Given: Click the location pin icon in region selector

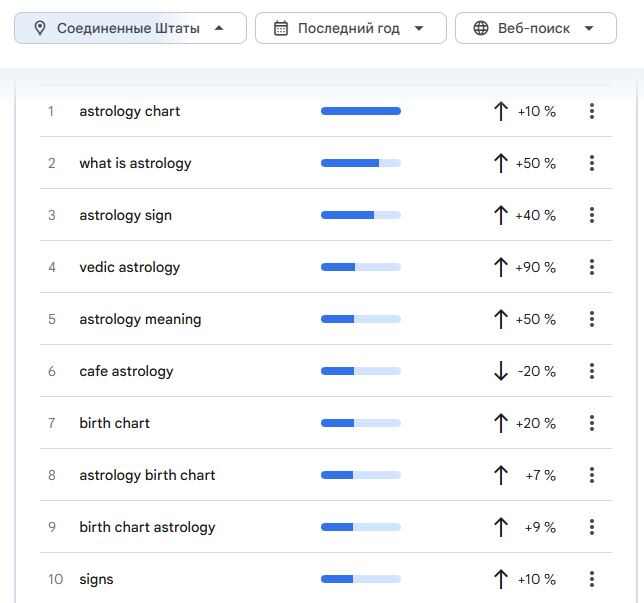Looking at the screenshot, I should pyautogui.click(x=40, y=28).
